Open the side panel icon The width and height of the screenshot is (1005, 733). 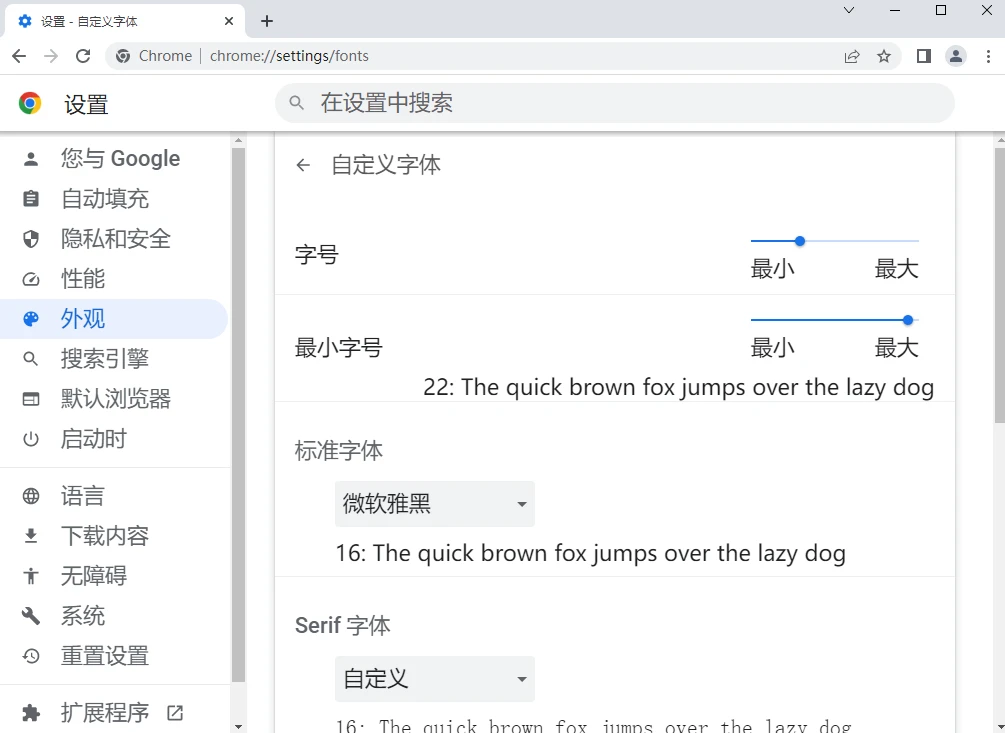[924, 56]
